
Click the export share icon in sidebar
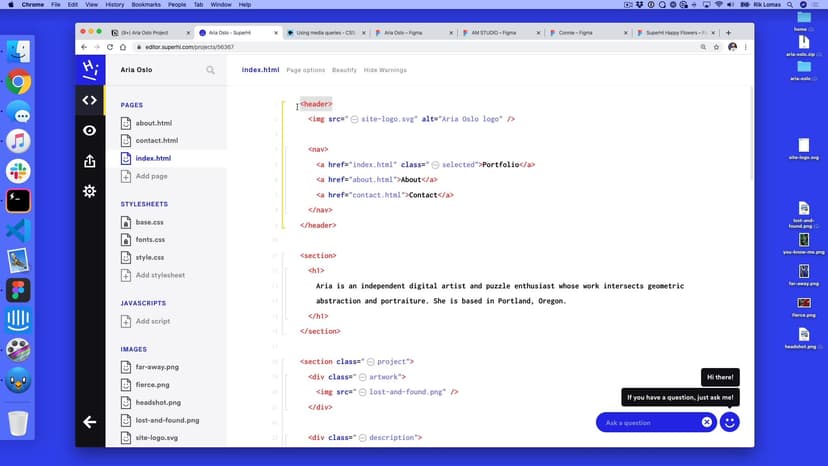click(90, 161)
